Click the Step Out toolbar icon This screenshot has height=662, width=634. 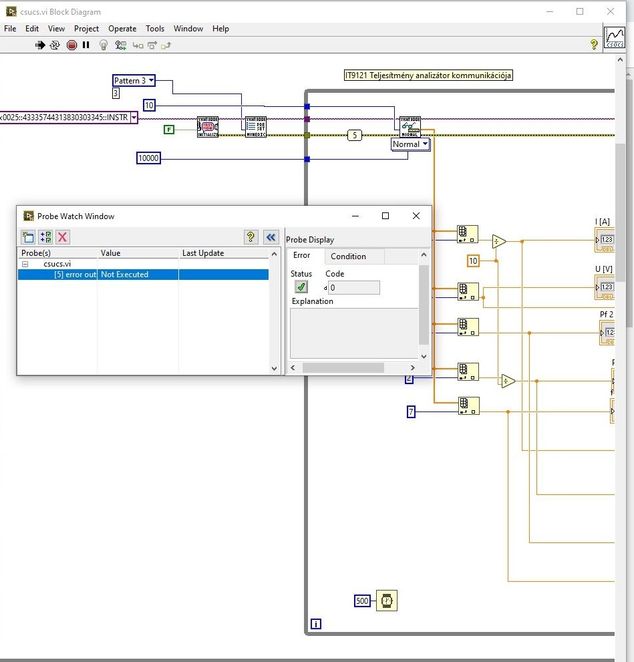(166, 45)
